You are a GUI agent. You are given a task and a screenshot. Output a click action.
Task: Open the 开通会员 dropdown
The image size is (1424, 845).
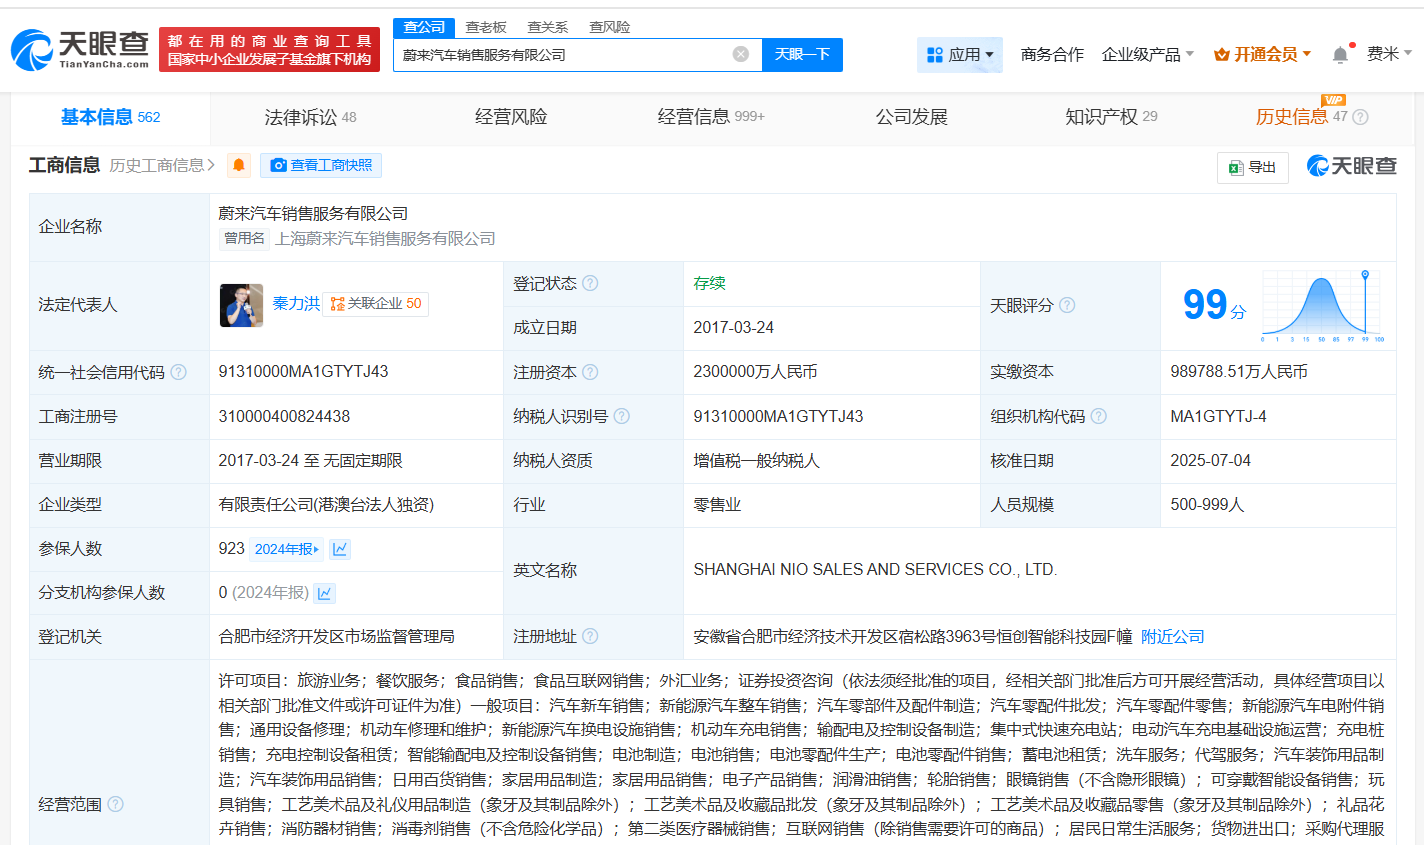click(1262, 54)
